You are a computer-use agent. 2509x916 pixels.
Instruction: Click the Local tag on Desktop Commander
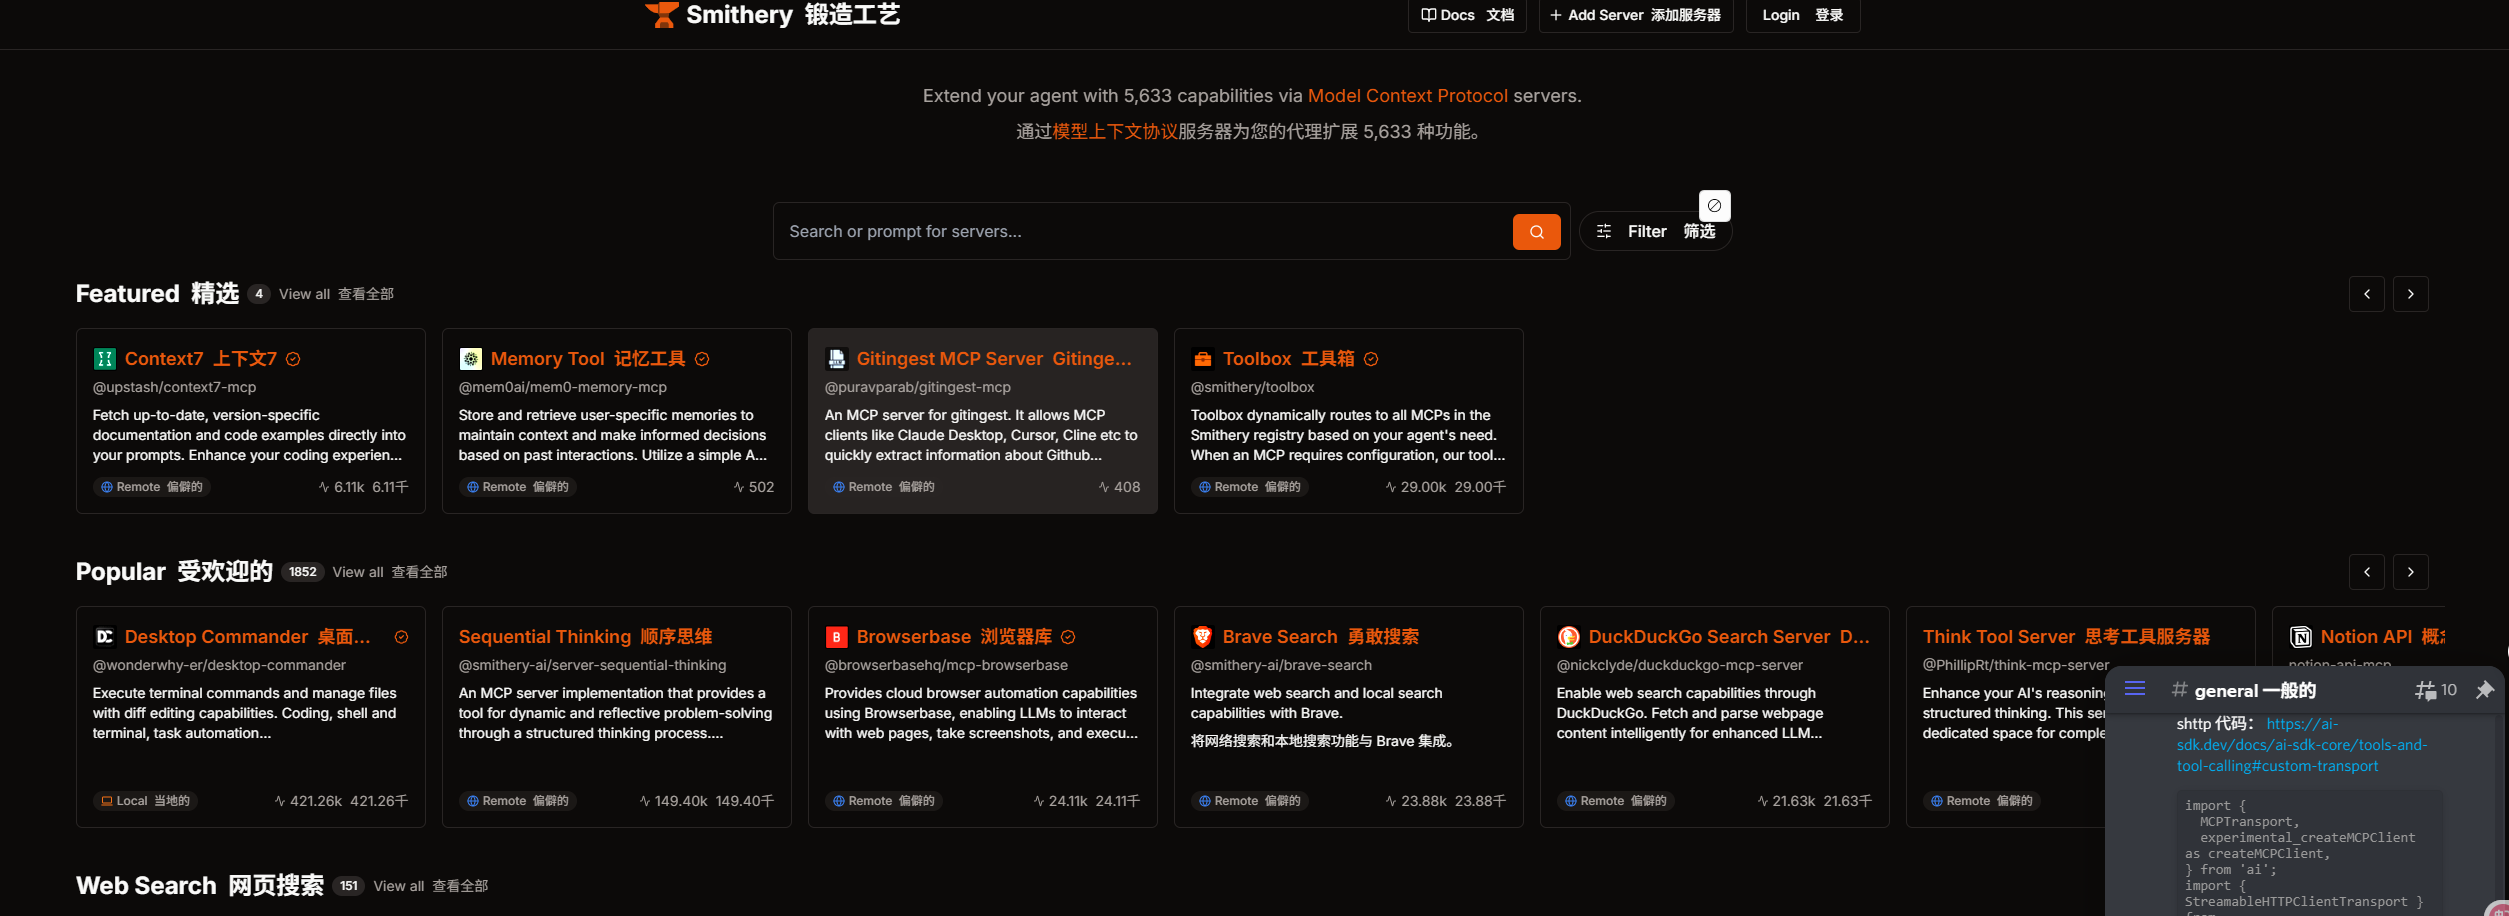point(146,801)
